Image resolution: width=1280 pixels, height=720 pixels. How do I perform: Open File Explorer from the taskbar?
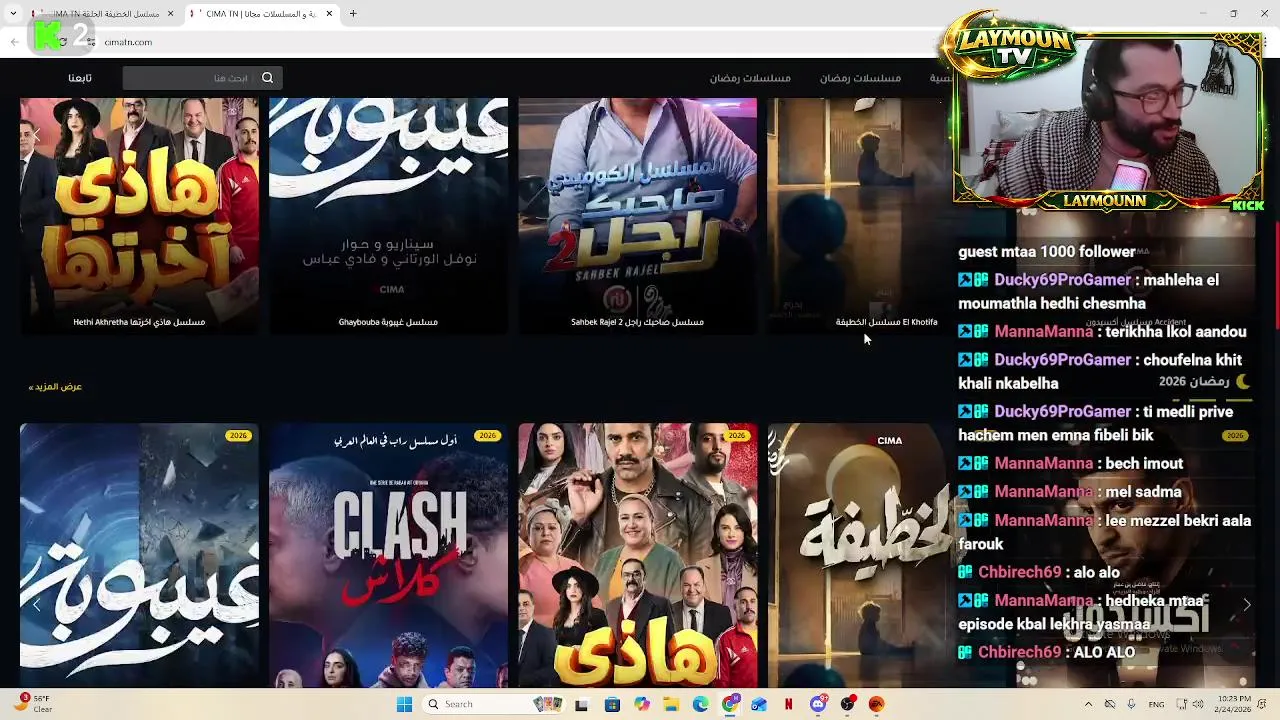click(x=671, y=704)
